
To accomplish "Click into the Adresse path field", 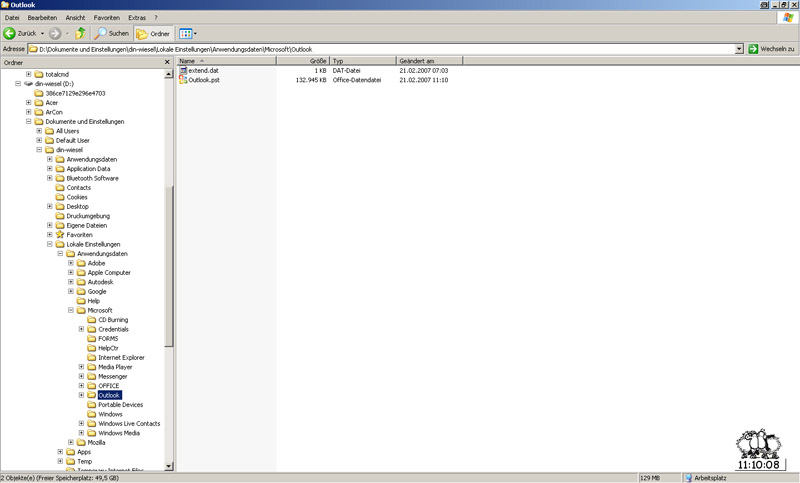I will click(x=380, y=48).
